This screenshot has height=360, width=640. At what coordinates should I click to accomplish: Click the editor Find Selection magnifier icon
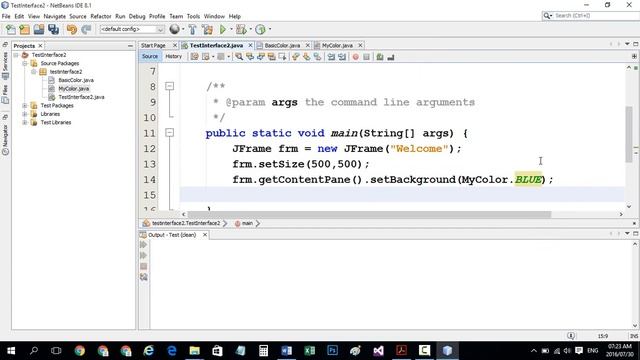(x=239, y=57)
